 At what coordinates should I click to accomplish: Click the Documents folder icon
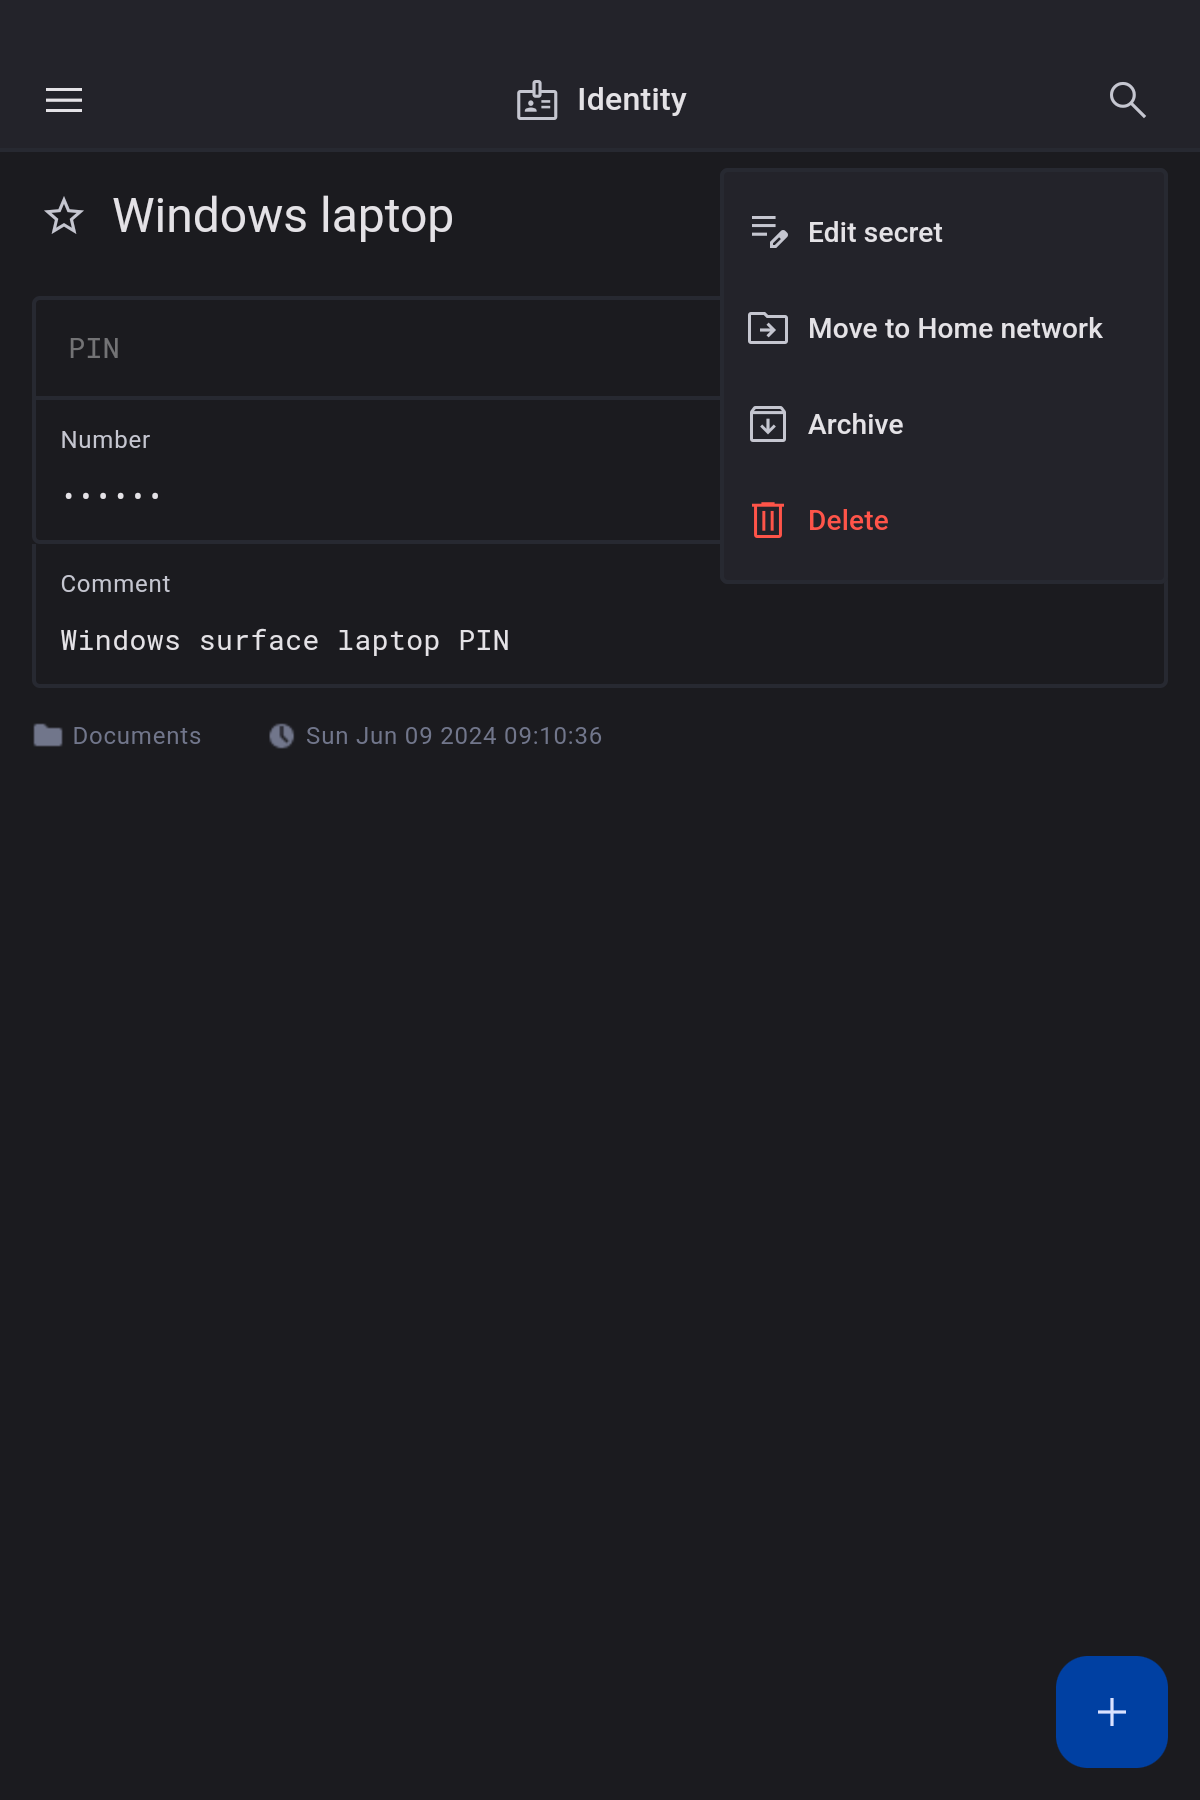[47, 736]
